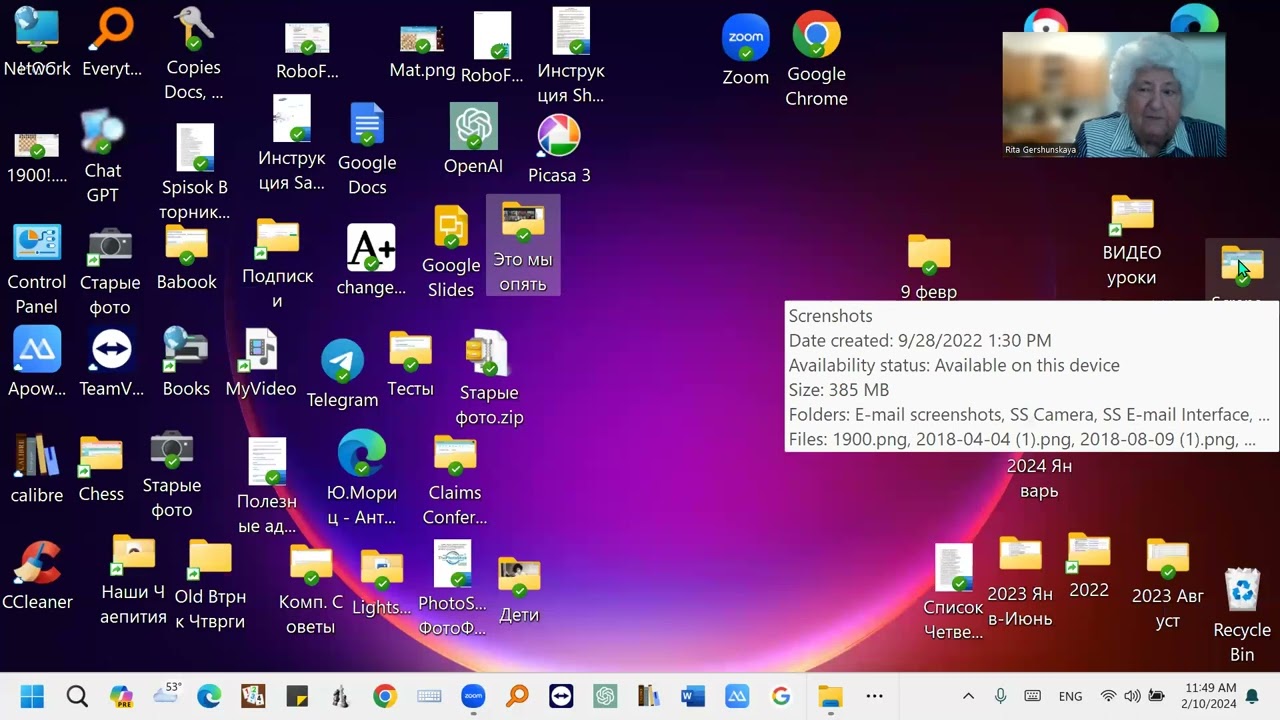Open the weather widget showing 53°
This screenshot has height=720, width=1280.
[x=167, y=694]
